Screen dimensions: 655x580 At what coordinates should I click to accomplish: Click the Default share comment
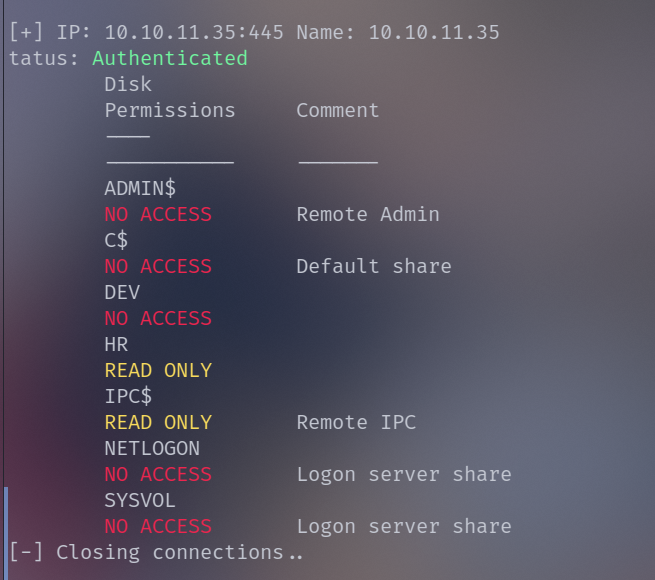[x=374, y=266]
